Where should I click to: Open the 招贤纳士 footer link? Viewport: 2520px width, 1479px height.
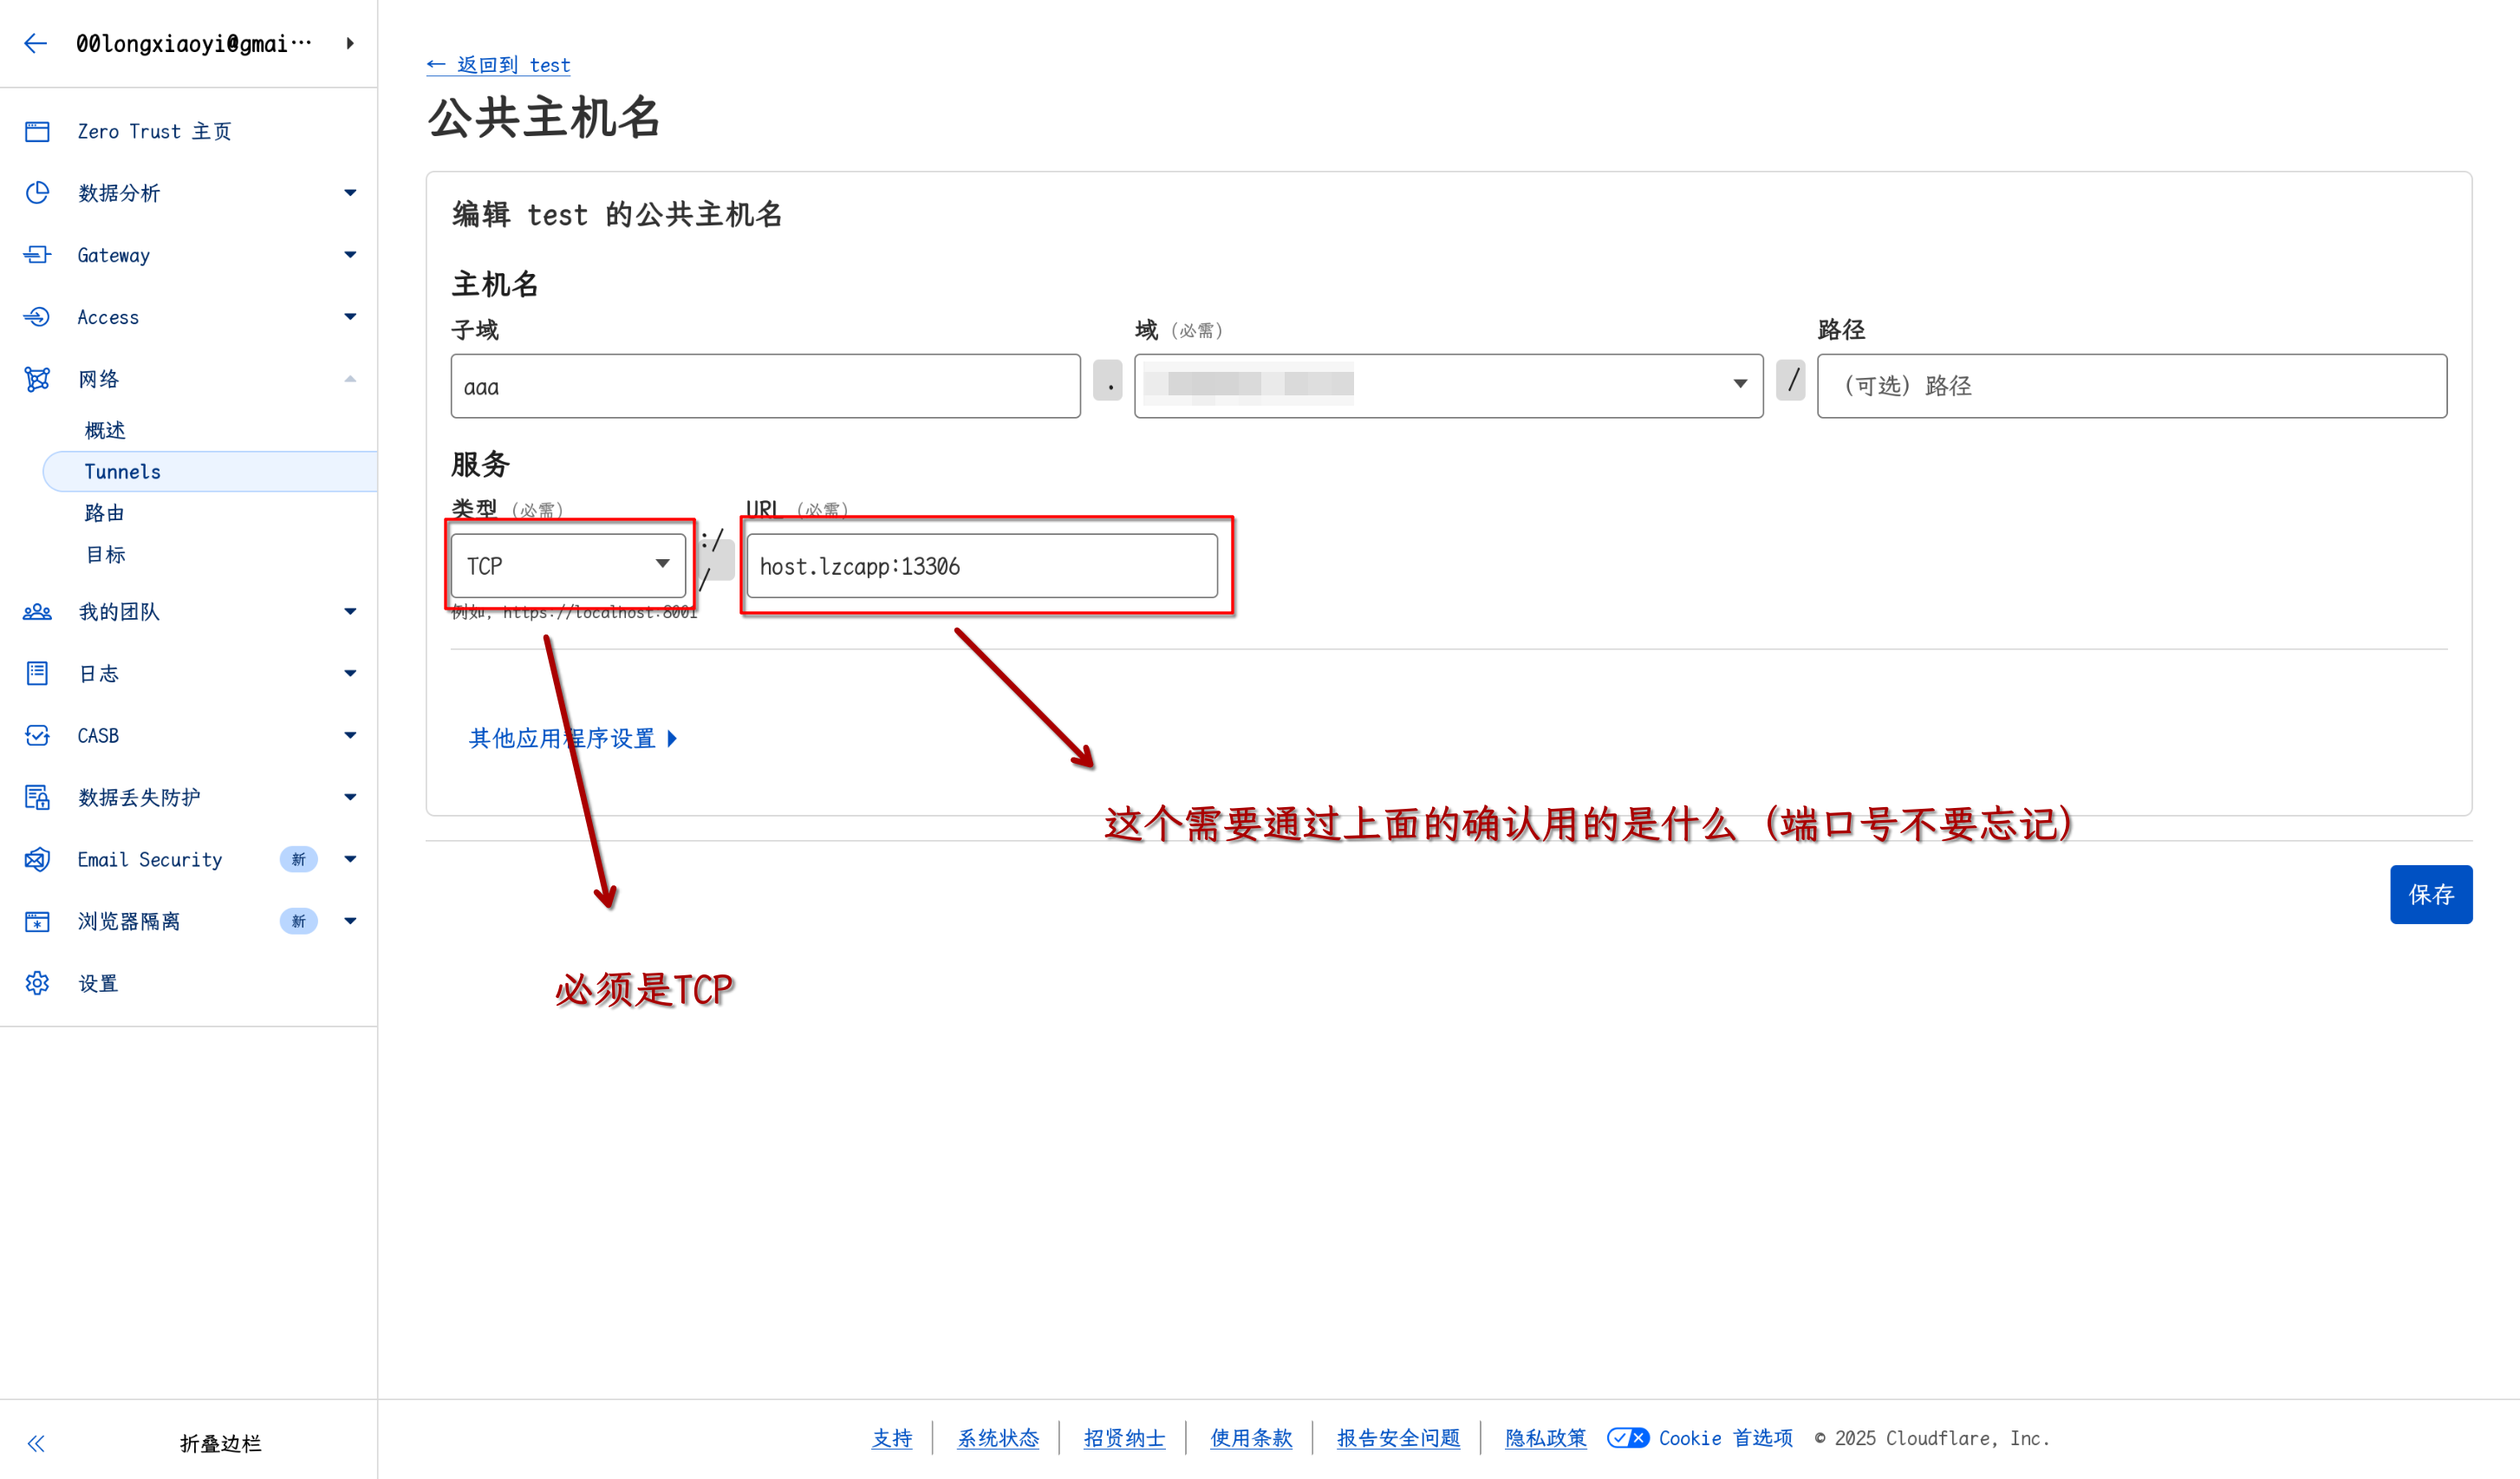1124,1438
